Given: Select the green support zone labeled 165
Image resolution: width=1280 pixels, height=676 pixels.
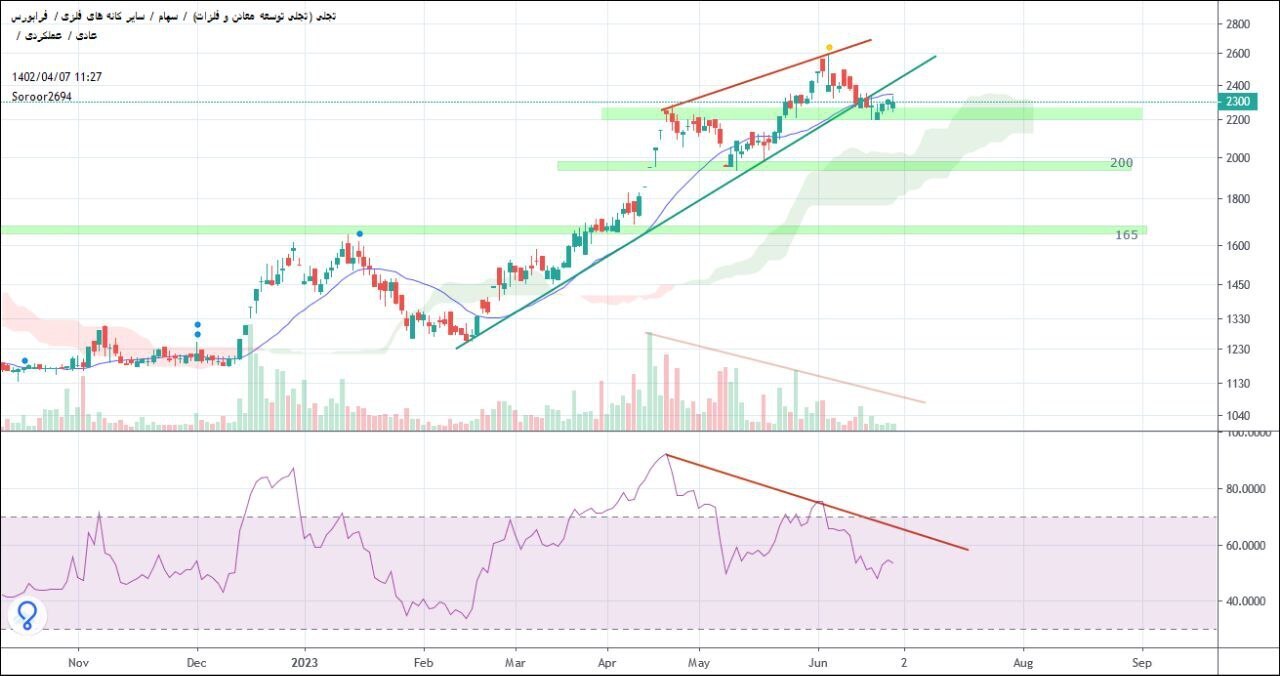Looking at the screenshot, I should pyautogui.click(x=573, y=230).
